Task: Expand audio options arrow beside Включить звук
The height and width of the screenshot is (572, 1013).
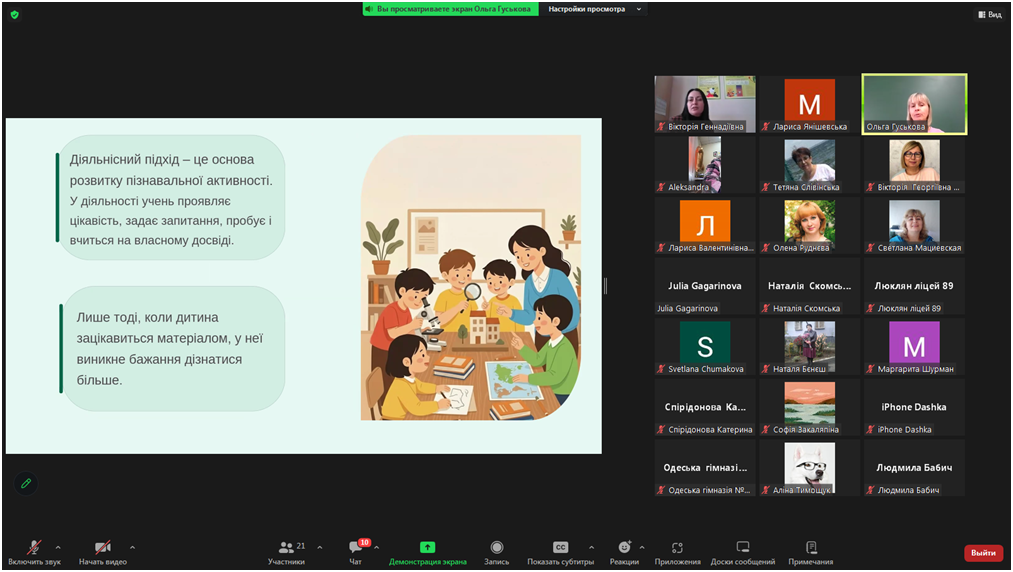Action: pos(58,547)
